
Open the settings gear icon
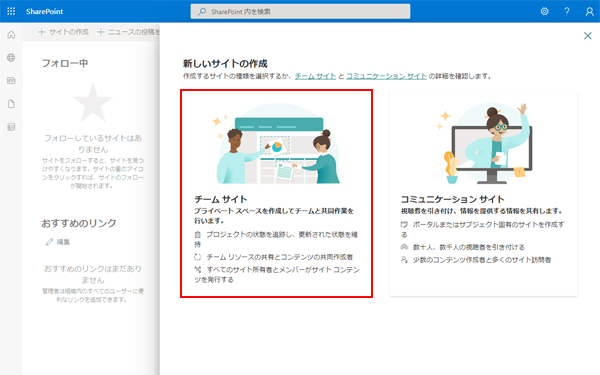click(544, 11)
